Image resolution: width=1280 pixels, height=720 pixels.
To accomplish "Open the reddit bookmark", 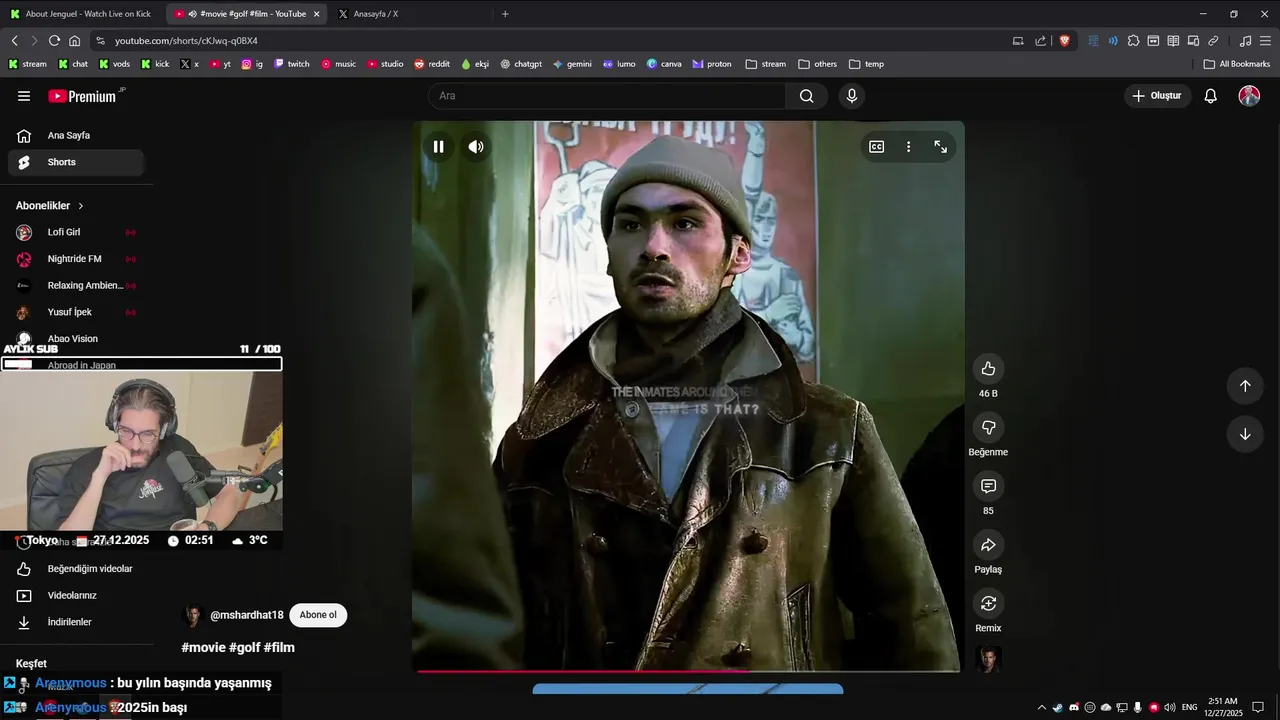I will 432,64.
